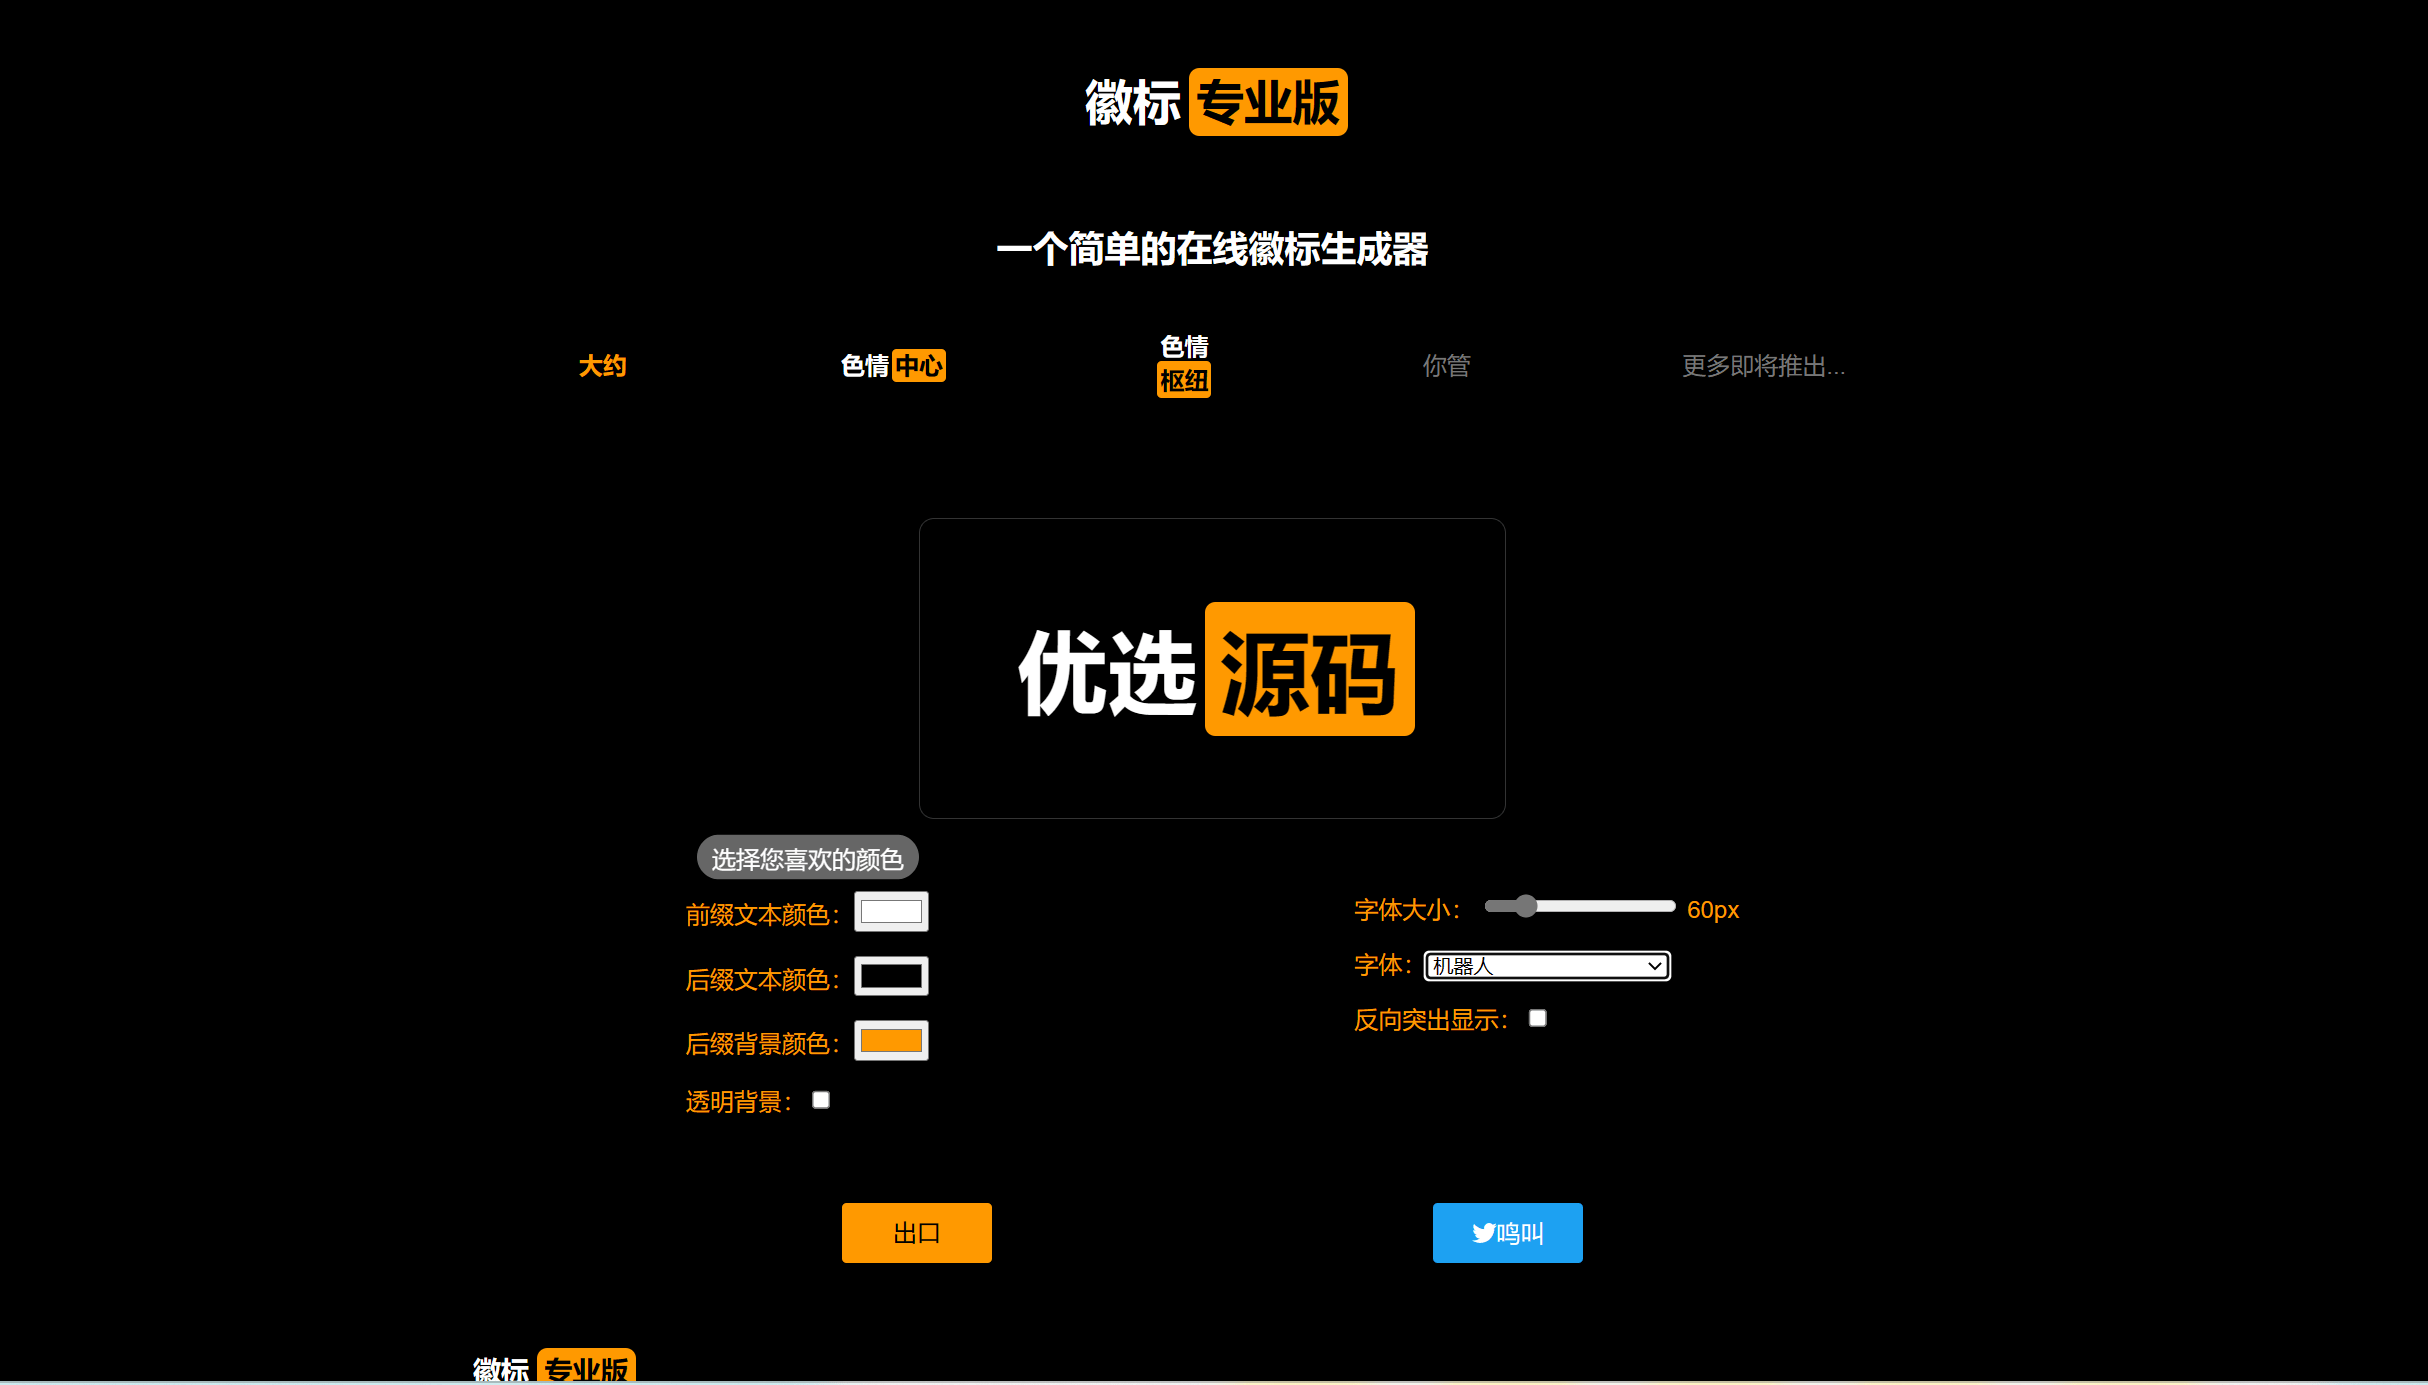Click the 选择您喜欢的颜色 tooltip label

coord(807,858)
